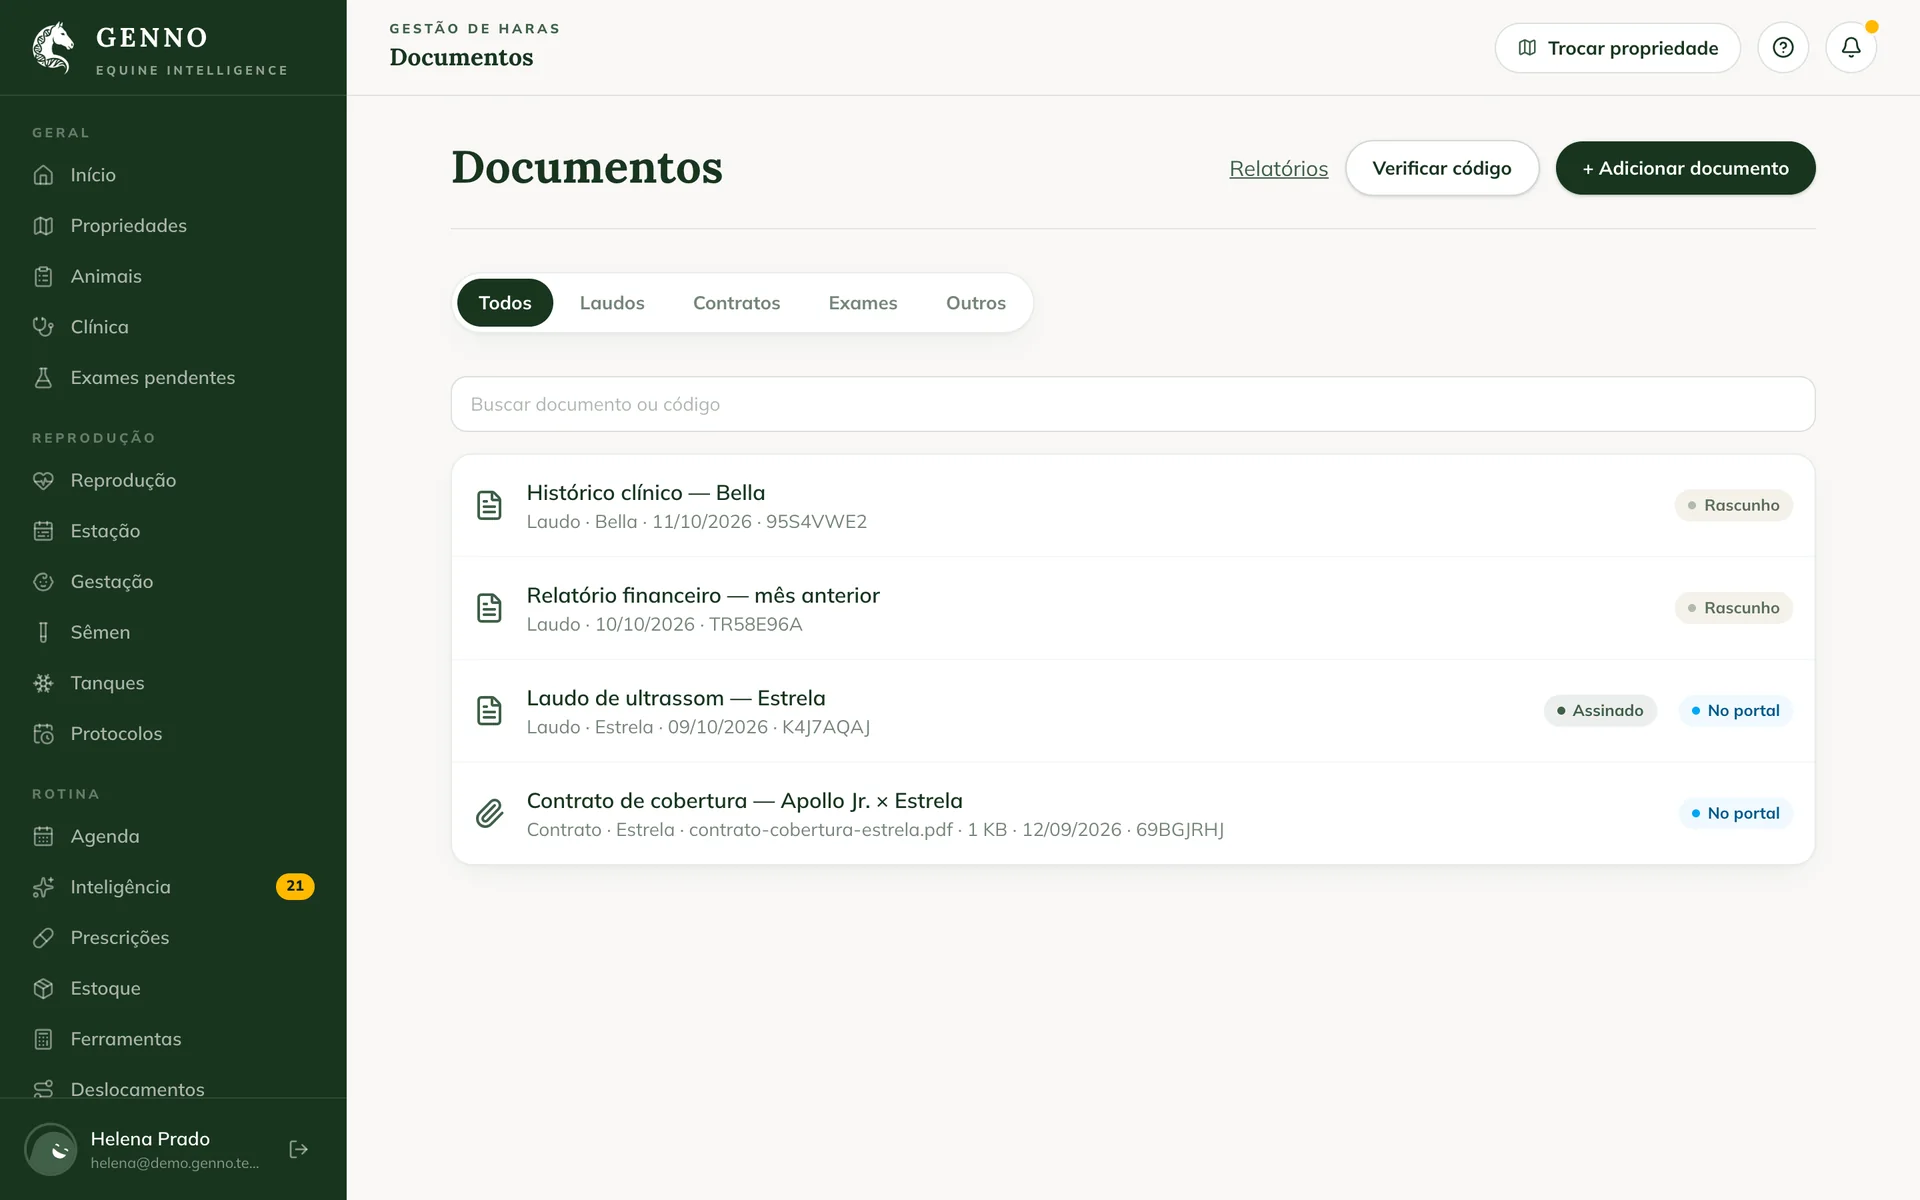Click the Clínica stethoscope icon

click(43, 327)
